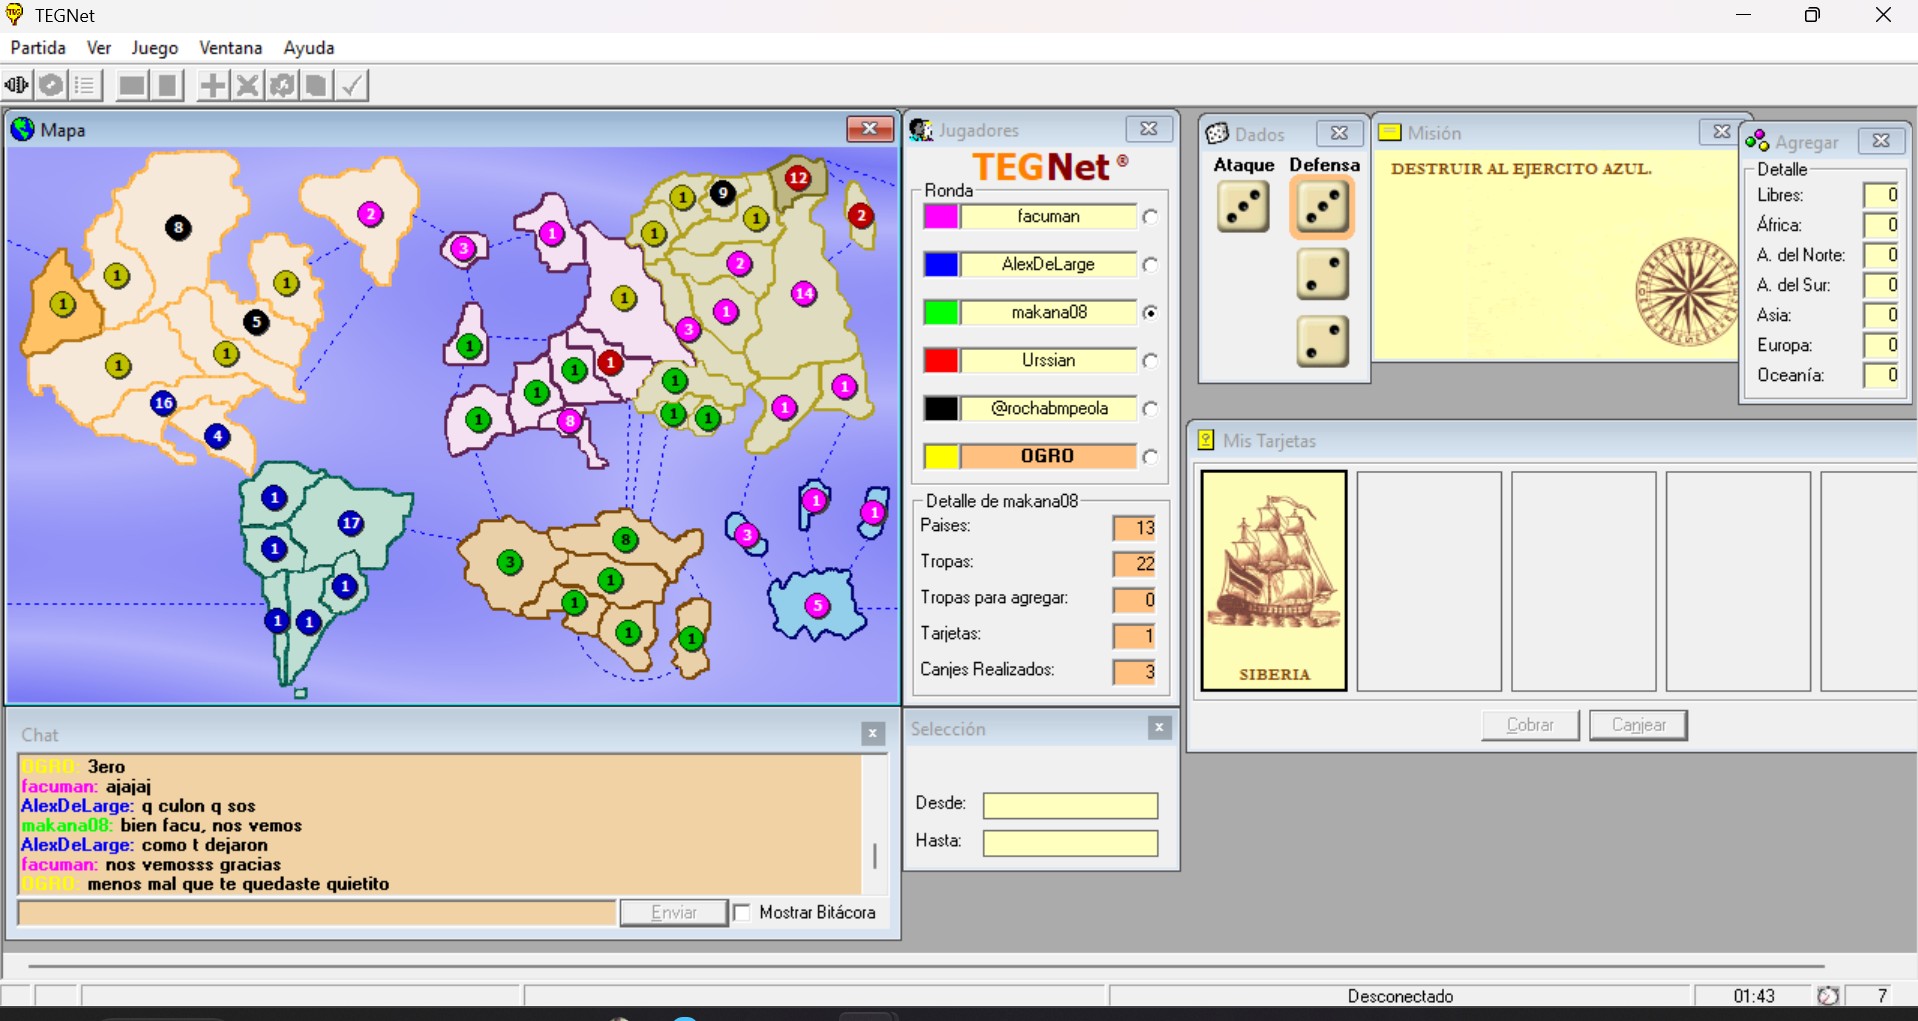Click the connect icon at toolbar start
Screen dimensions: 1918x1021
pyautogui.click(x=16, y=86)
